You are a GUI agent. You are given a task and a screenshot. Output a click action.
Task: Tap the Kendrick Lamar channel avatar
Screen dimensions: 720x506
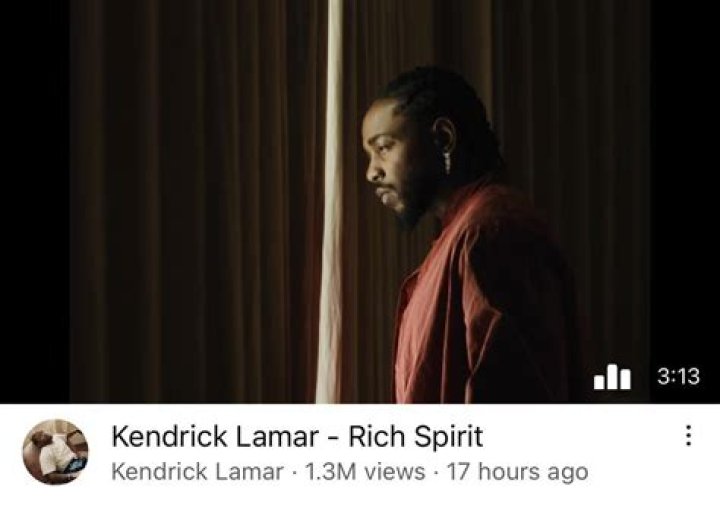[56, 452]
